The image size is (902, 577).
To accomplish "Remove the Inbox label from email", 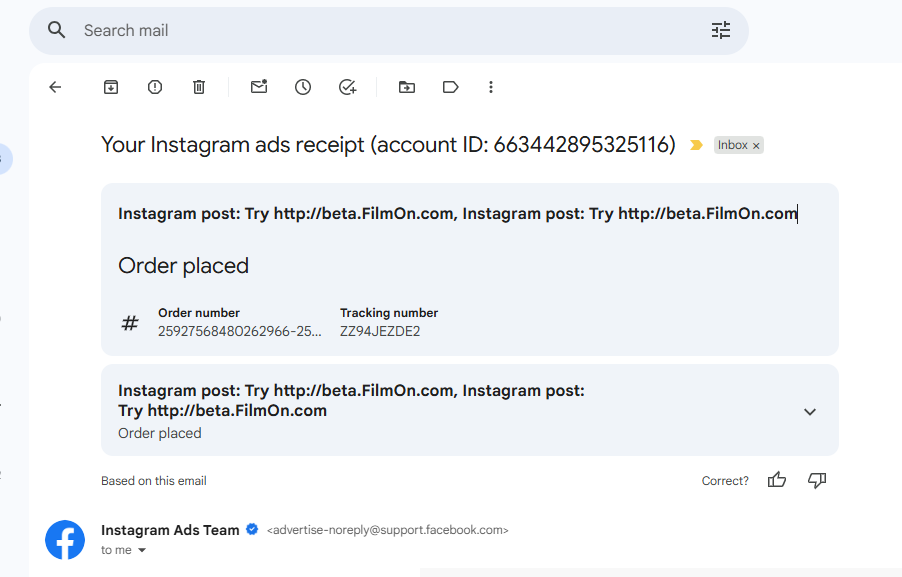I will point(756,146).
